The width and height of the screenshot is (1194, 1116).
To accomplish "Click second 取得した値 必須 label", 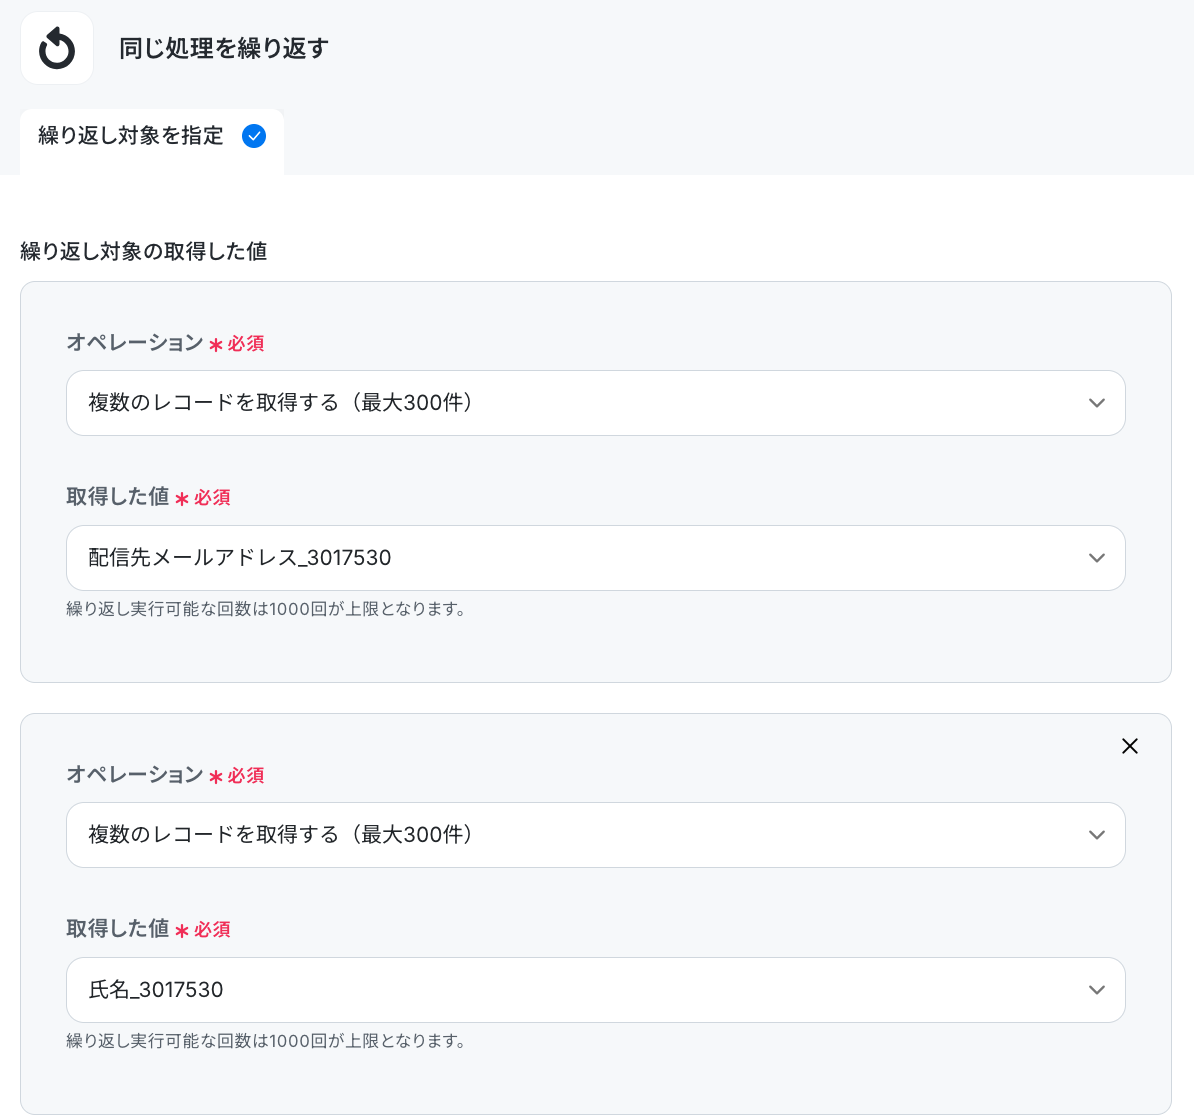I will (x=148, y=929).
